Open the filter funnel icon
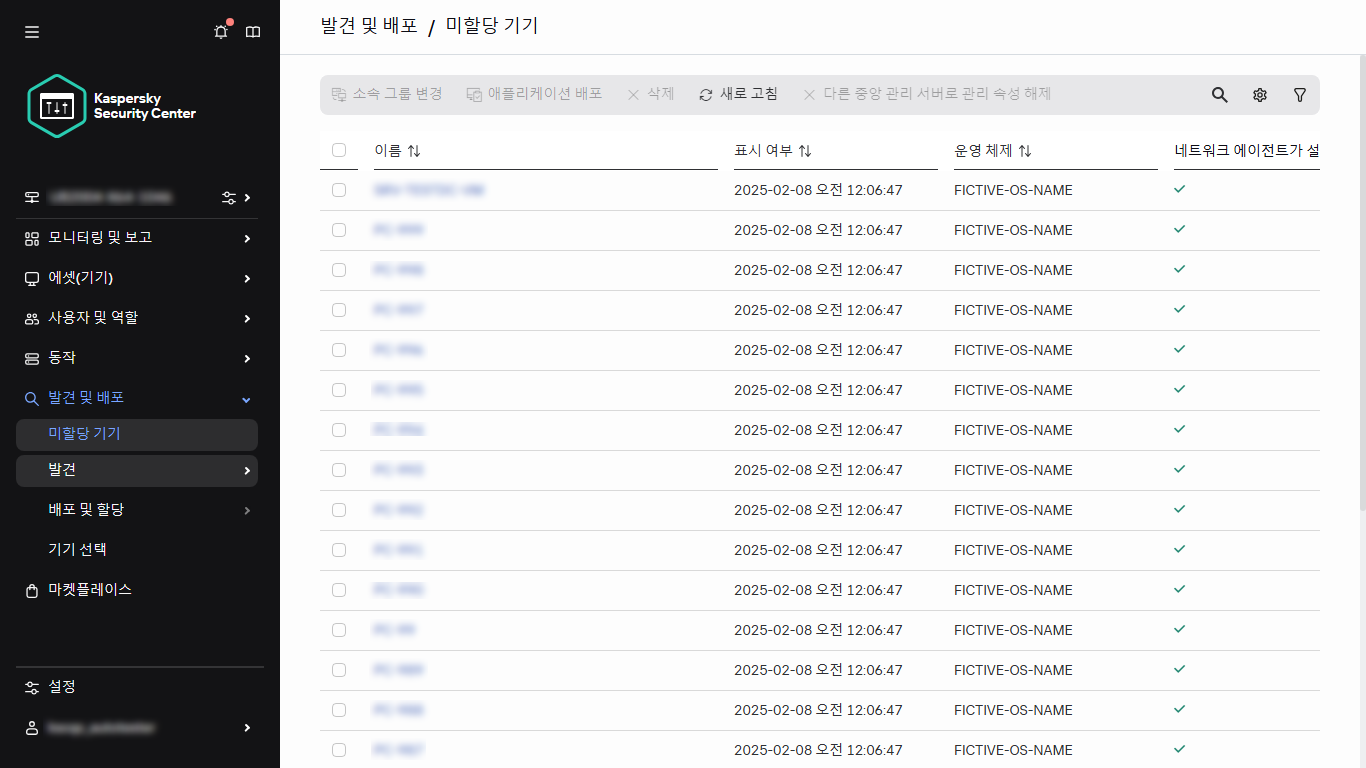The image size is (1366, 768). [x=1299, y=95]
